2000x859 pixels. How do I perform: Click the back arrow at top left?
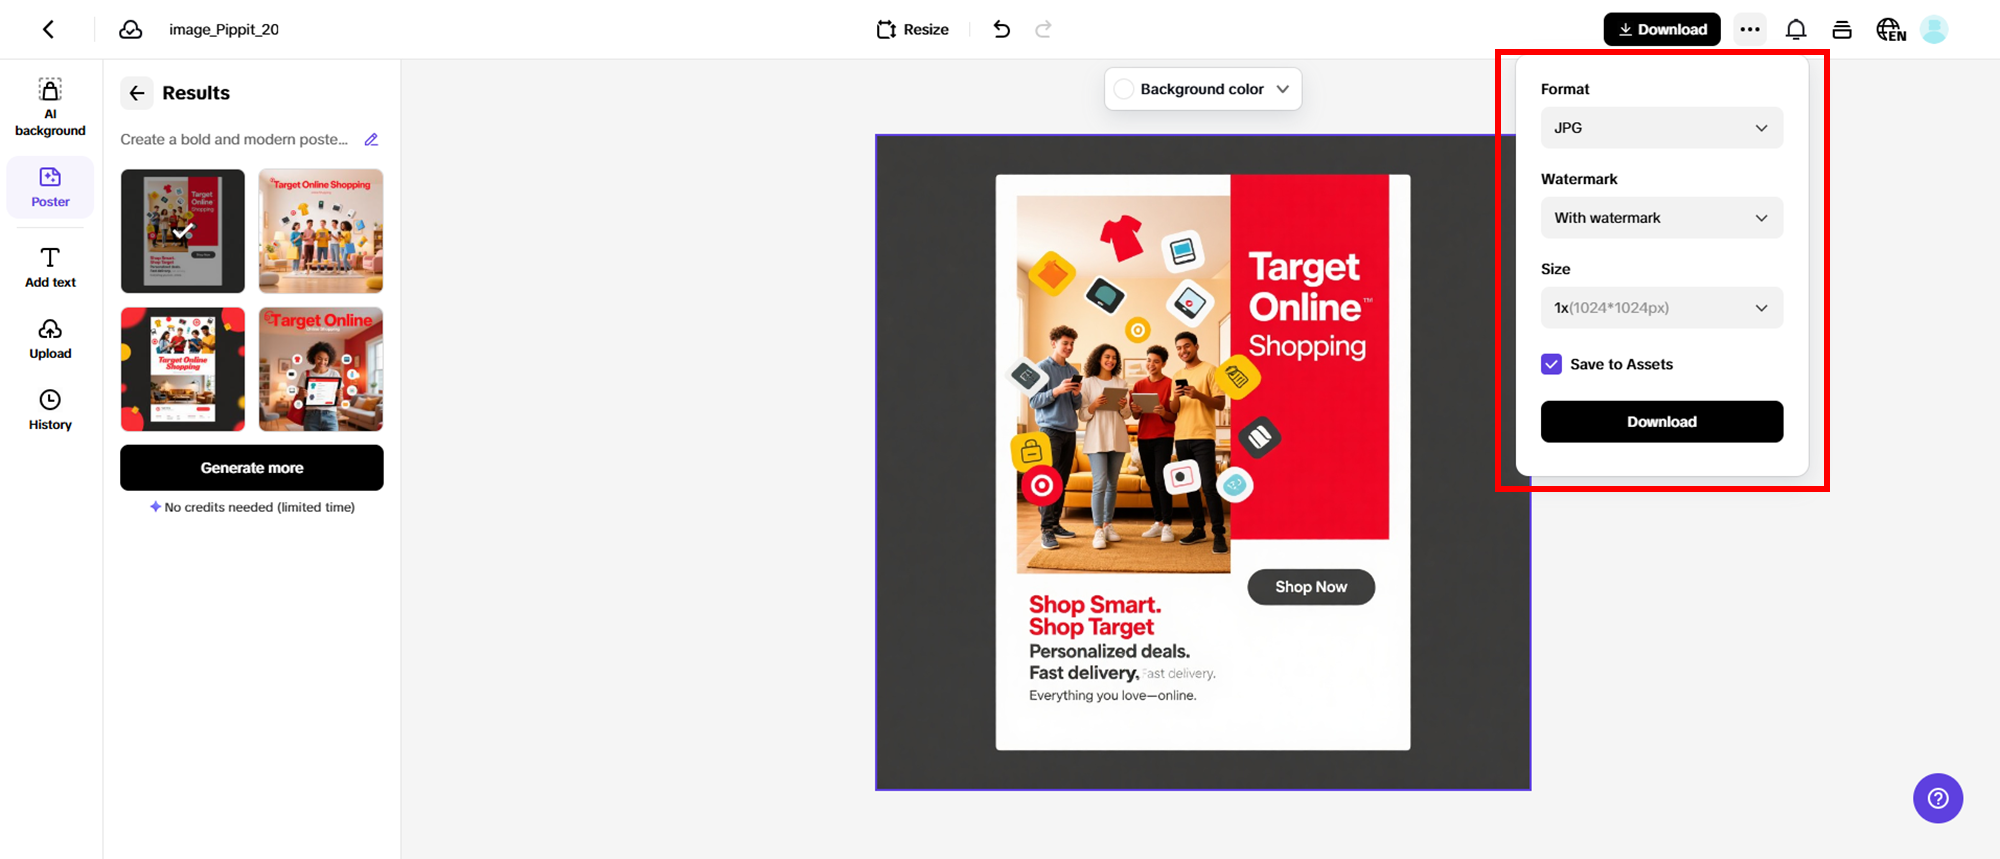pyautogui.click(x=48, y=29)
